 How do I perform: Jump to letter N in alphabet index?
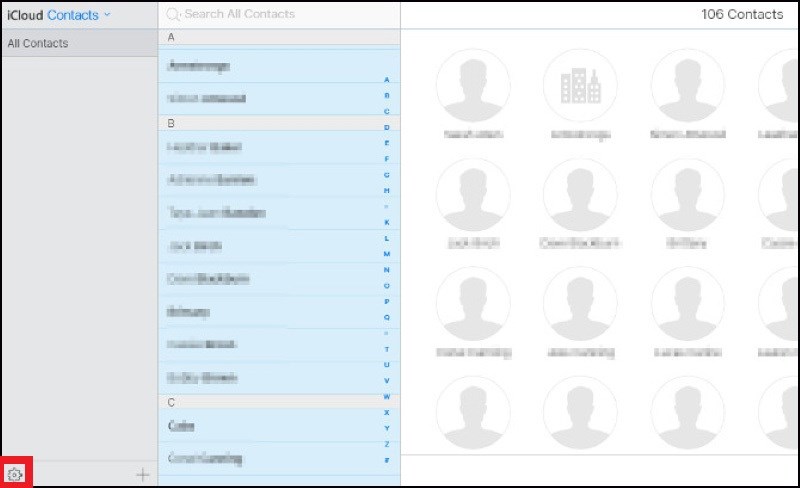[x=387, y=270]
